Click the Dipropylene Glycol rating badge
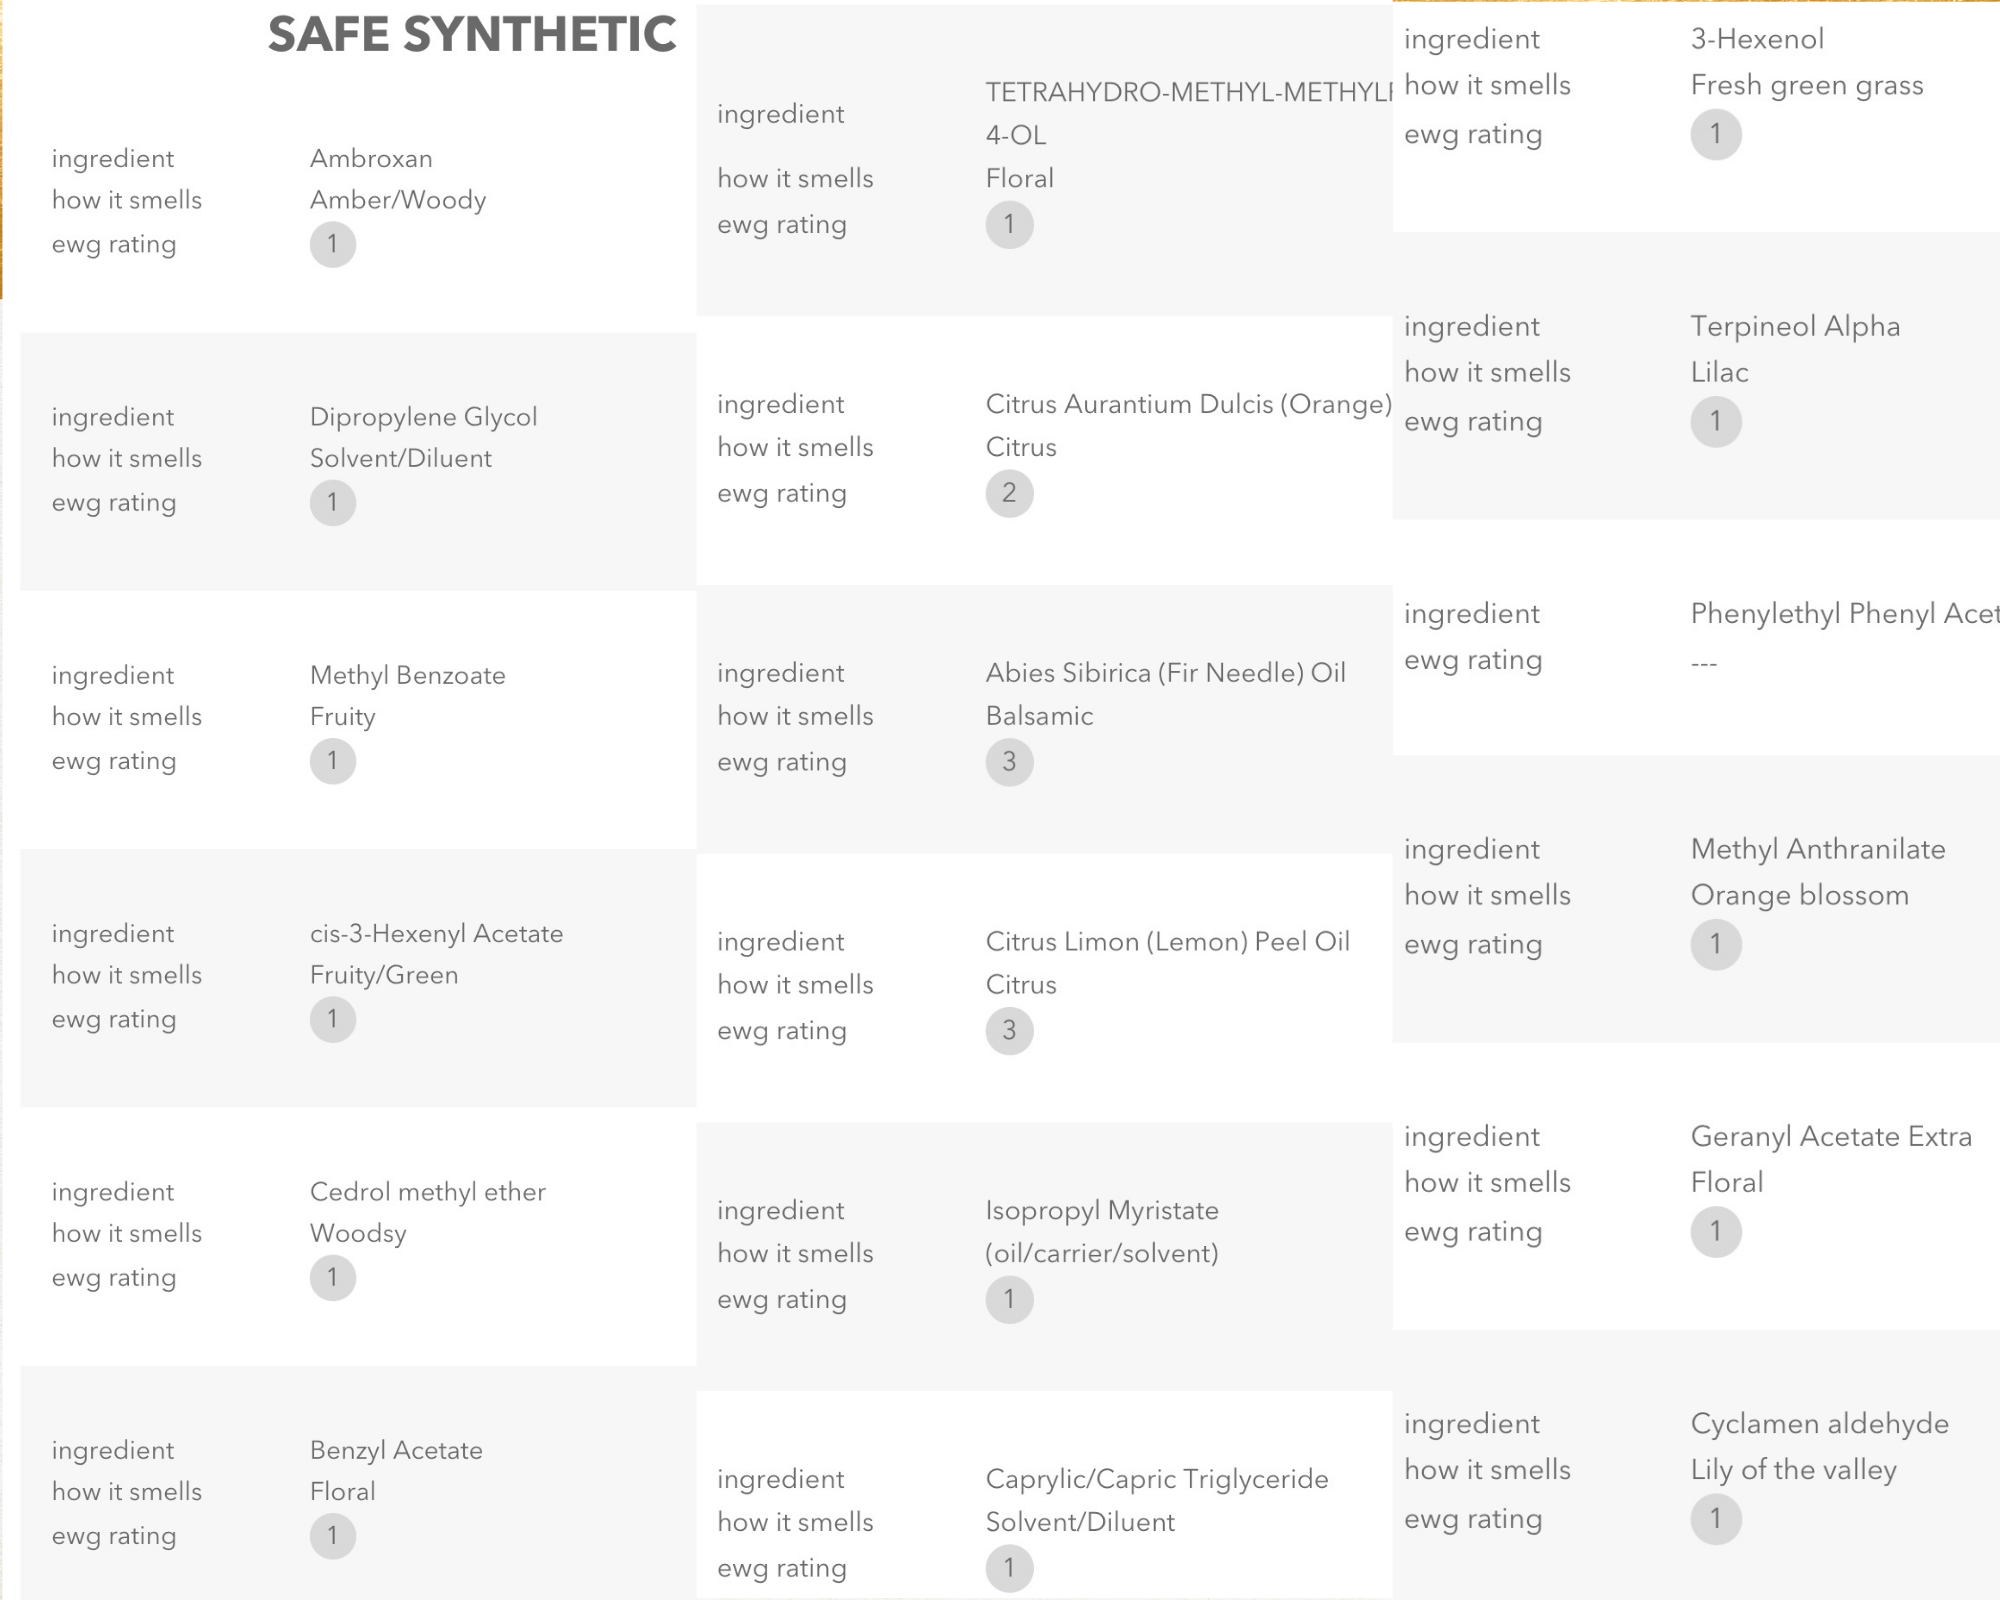2000x1600 pixels. tap(333, 502)
